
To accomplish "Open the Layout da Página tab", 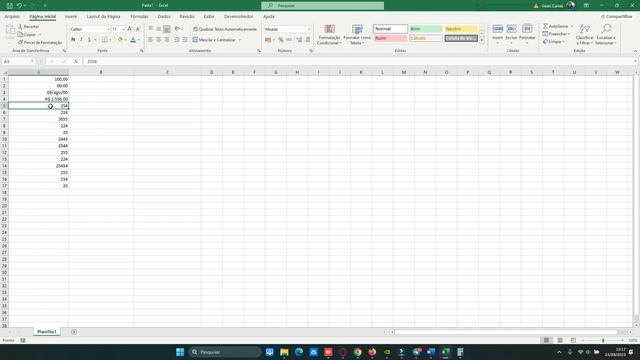I will tap(103, 16).
